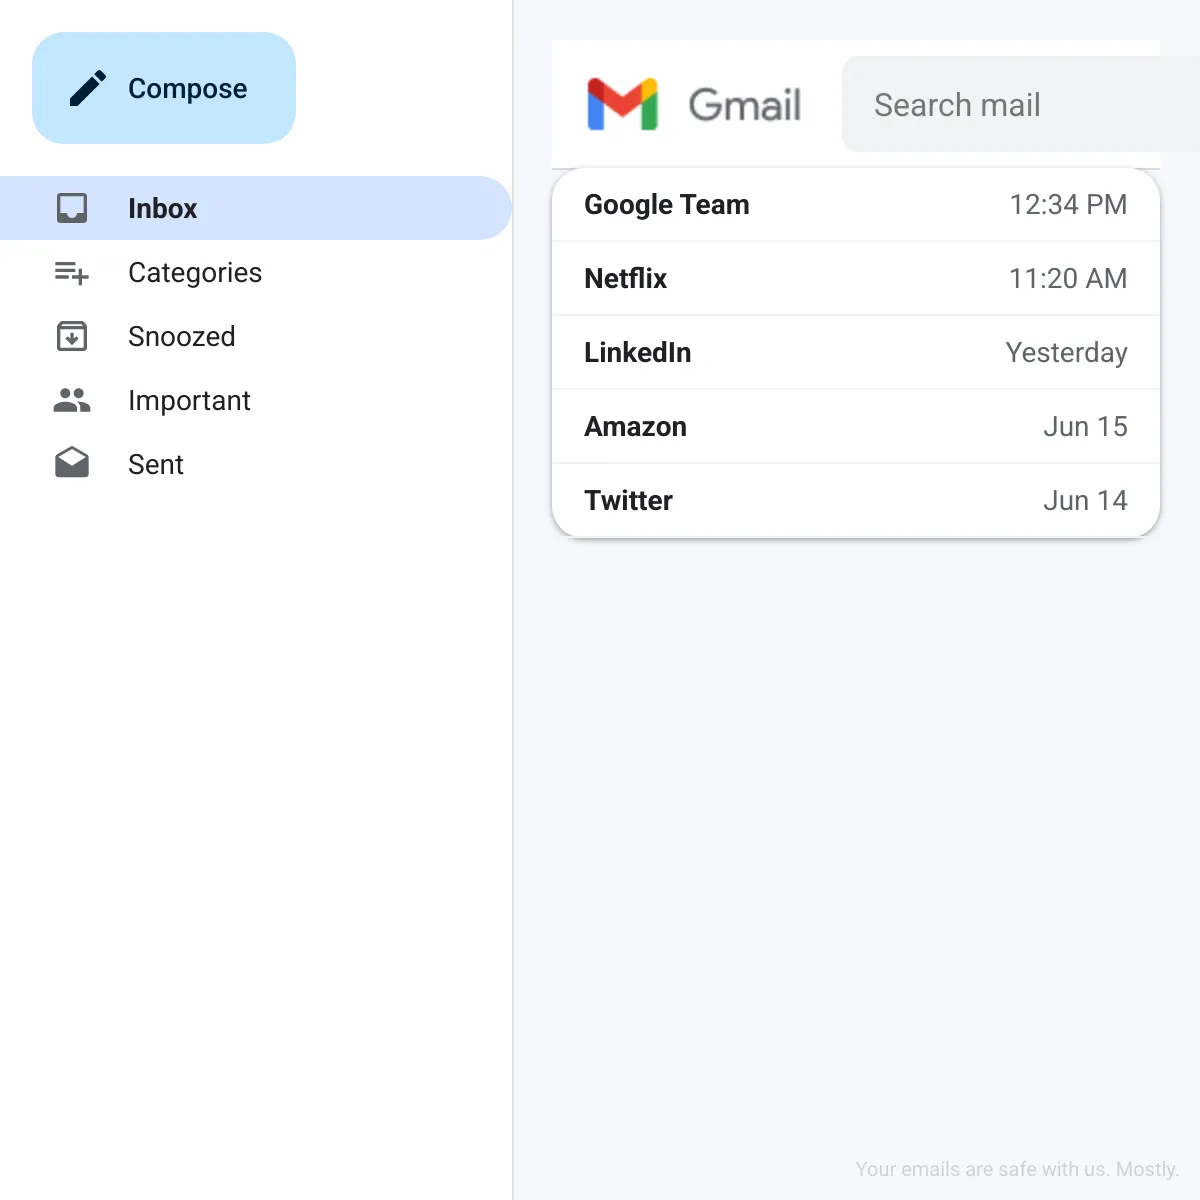Click the Categories list-plus icon

pos(72,272)
